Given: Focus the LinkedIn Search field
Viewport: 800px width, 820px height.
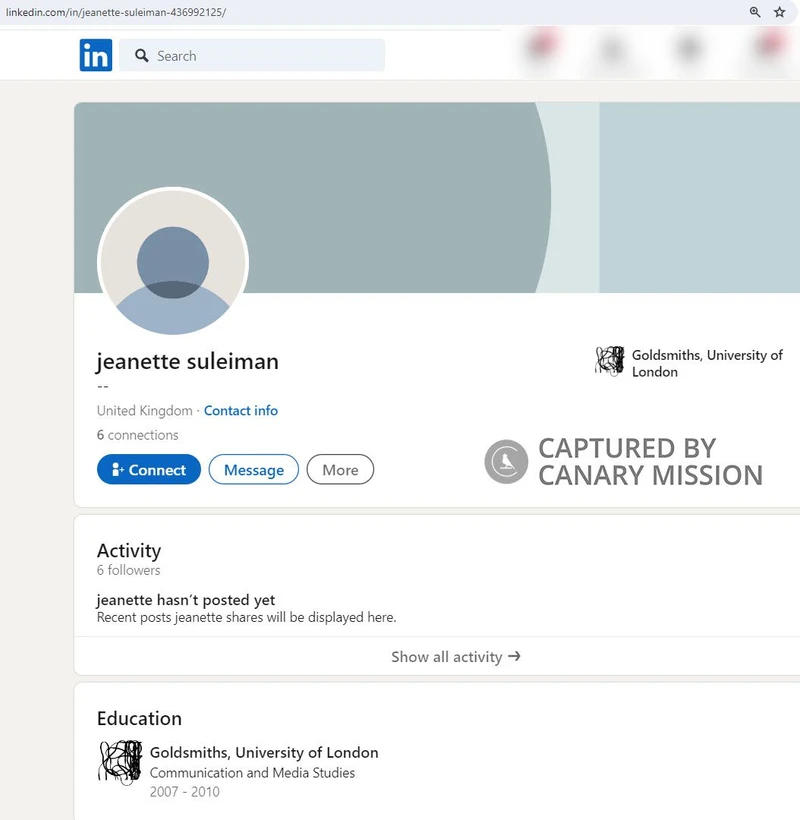Looking at the screenshot, I should [252, 55].
